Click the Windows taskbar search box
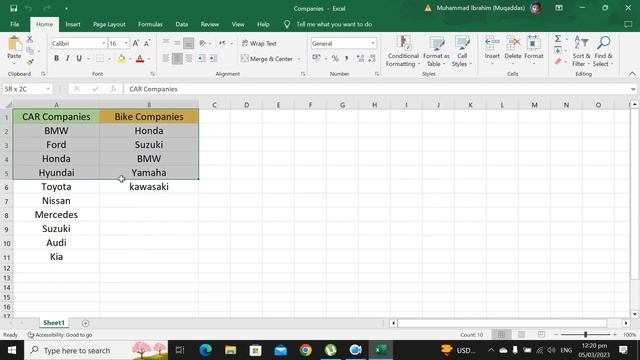Screen dimensions: 640x360 [x=96, y=350]
